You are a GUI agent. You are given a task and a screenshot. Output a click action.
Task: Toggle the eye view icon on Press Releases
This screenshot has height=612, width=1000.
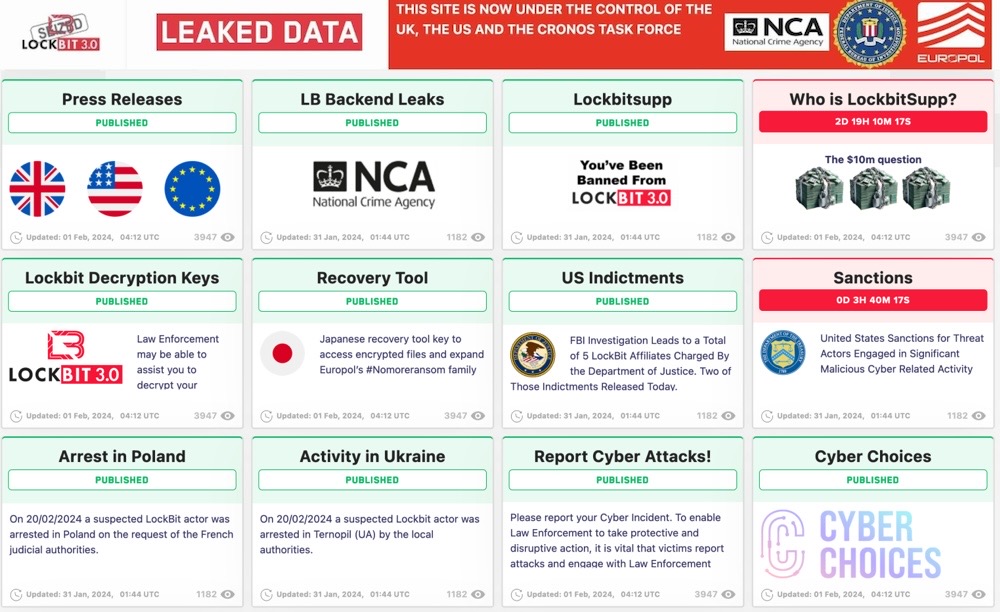point(230,238)
